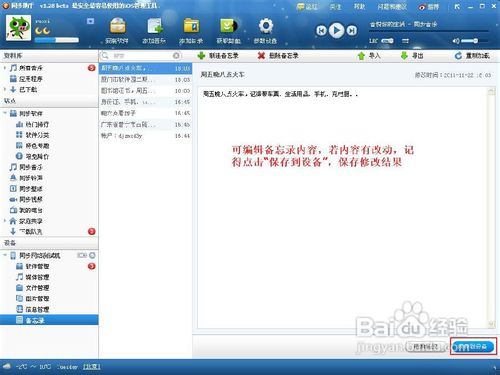The width and height of the screenshot is (500, 375).
Task: Open the limited-free price-drop item with coin icon
Action: 32,156
